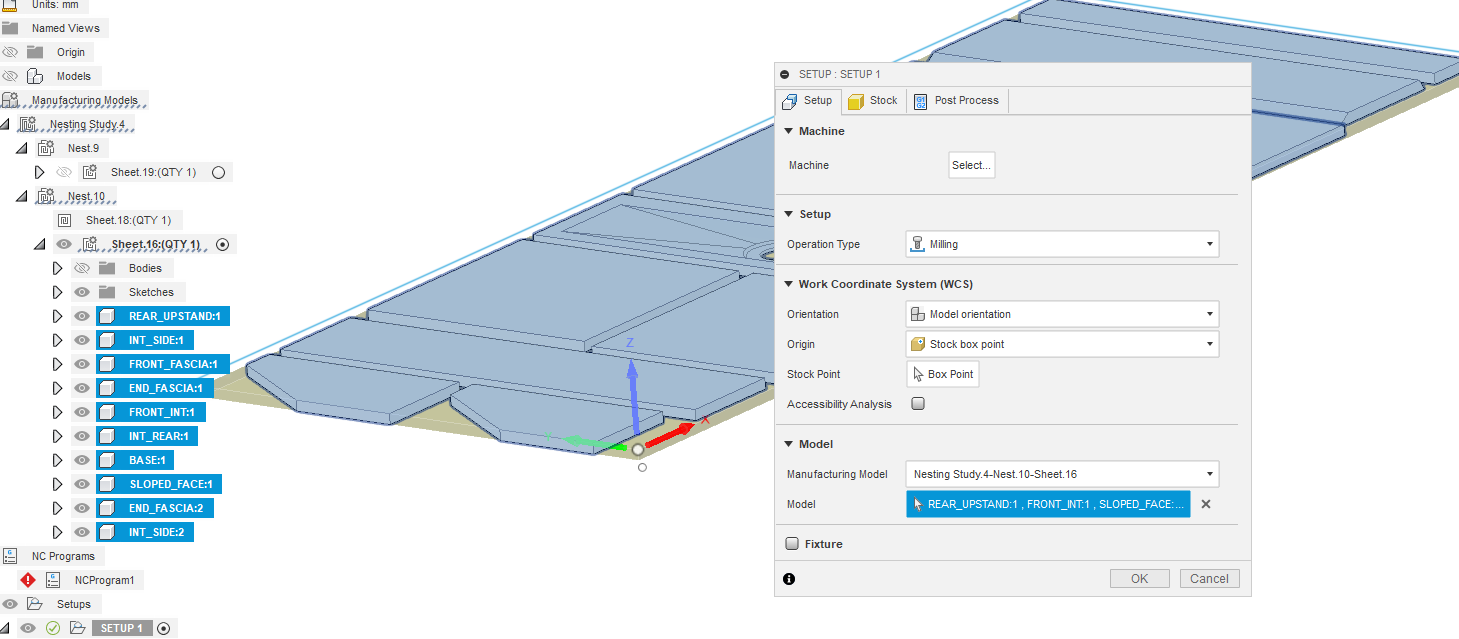The width and height of the screenshot is (1459, 639).
Task: Hide the REAR_UPSTAND:1 component
Action: click(x=82, y=316)
